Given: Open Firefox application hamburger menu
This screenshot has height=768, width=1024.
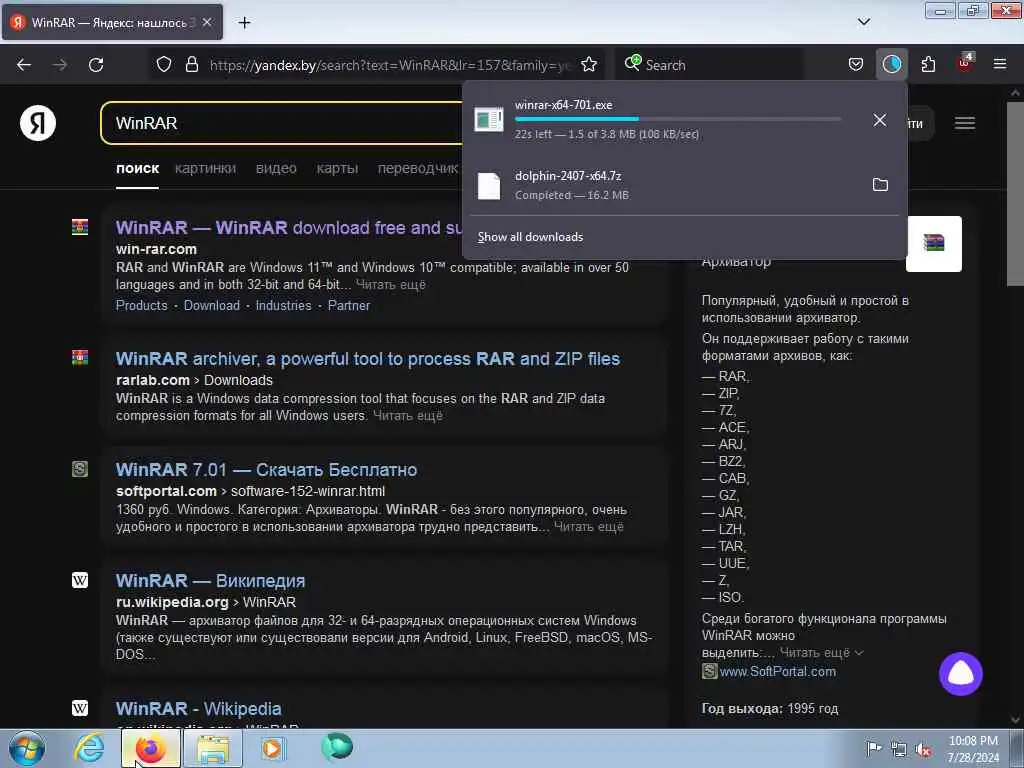Looking at the screenshot, I should tap(1000, 65).
